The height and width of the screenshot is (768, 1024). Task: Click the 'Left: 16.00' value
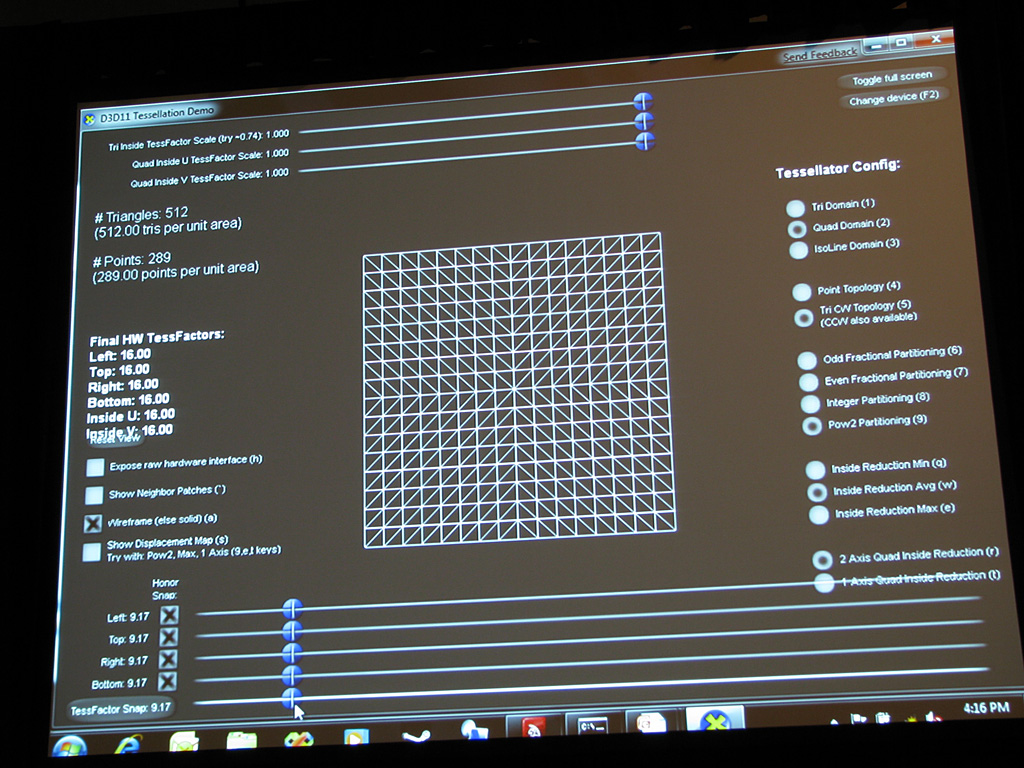point(120,355)
